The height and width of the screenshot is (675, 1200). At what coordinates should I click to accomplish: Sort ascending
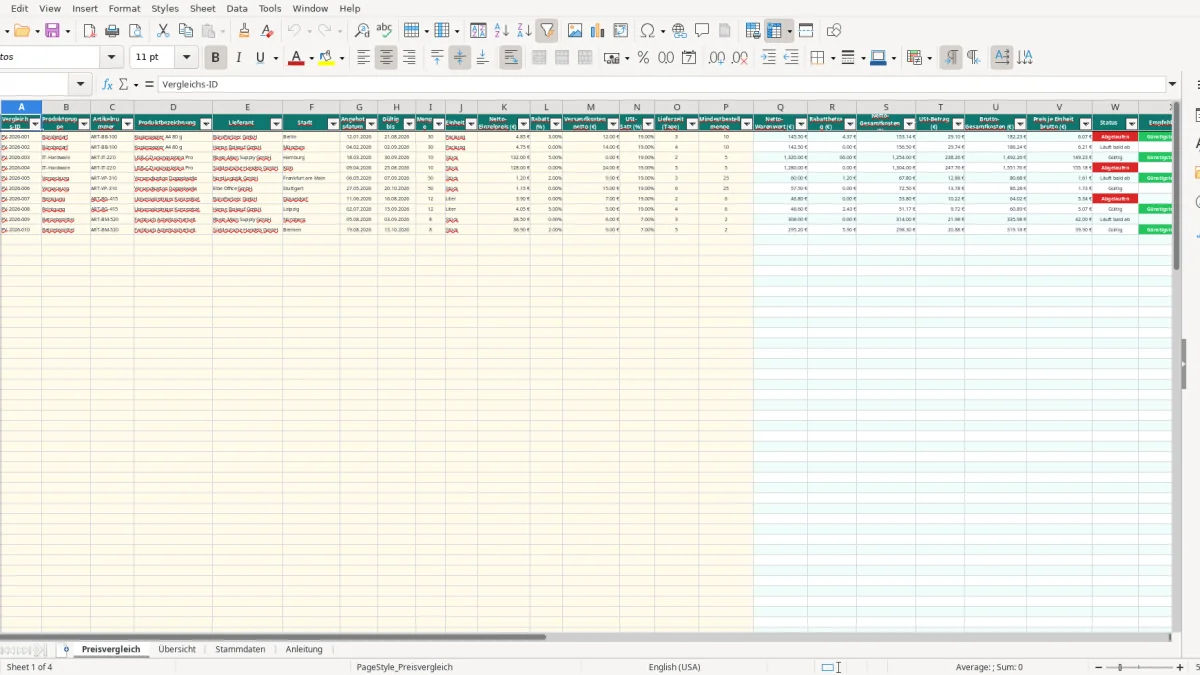502,31
